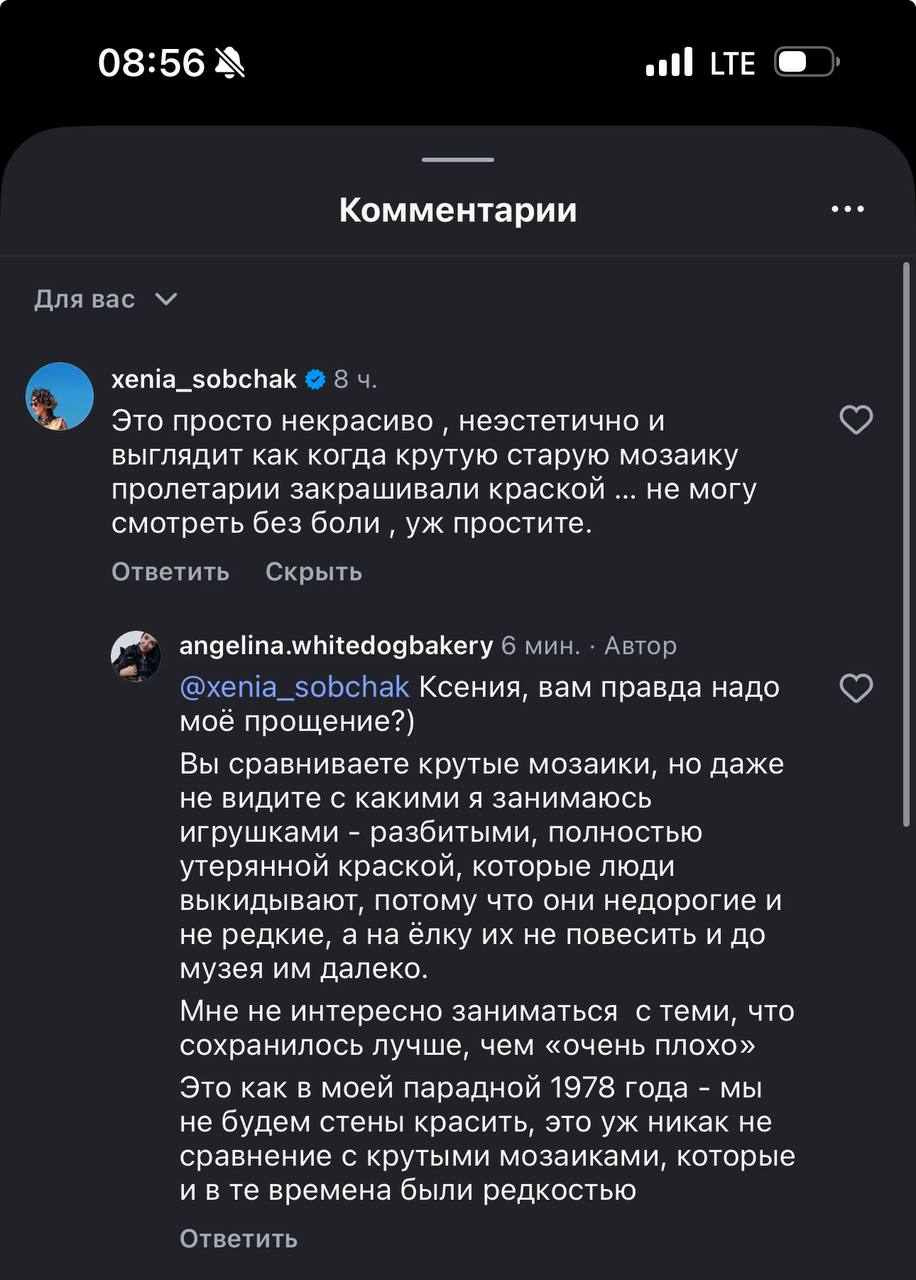Reply to xenia_sobchak's comment via "Ответить"
Viewport: 916px width, 1280px height.
[x=170, y=572]
